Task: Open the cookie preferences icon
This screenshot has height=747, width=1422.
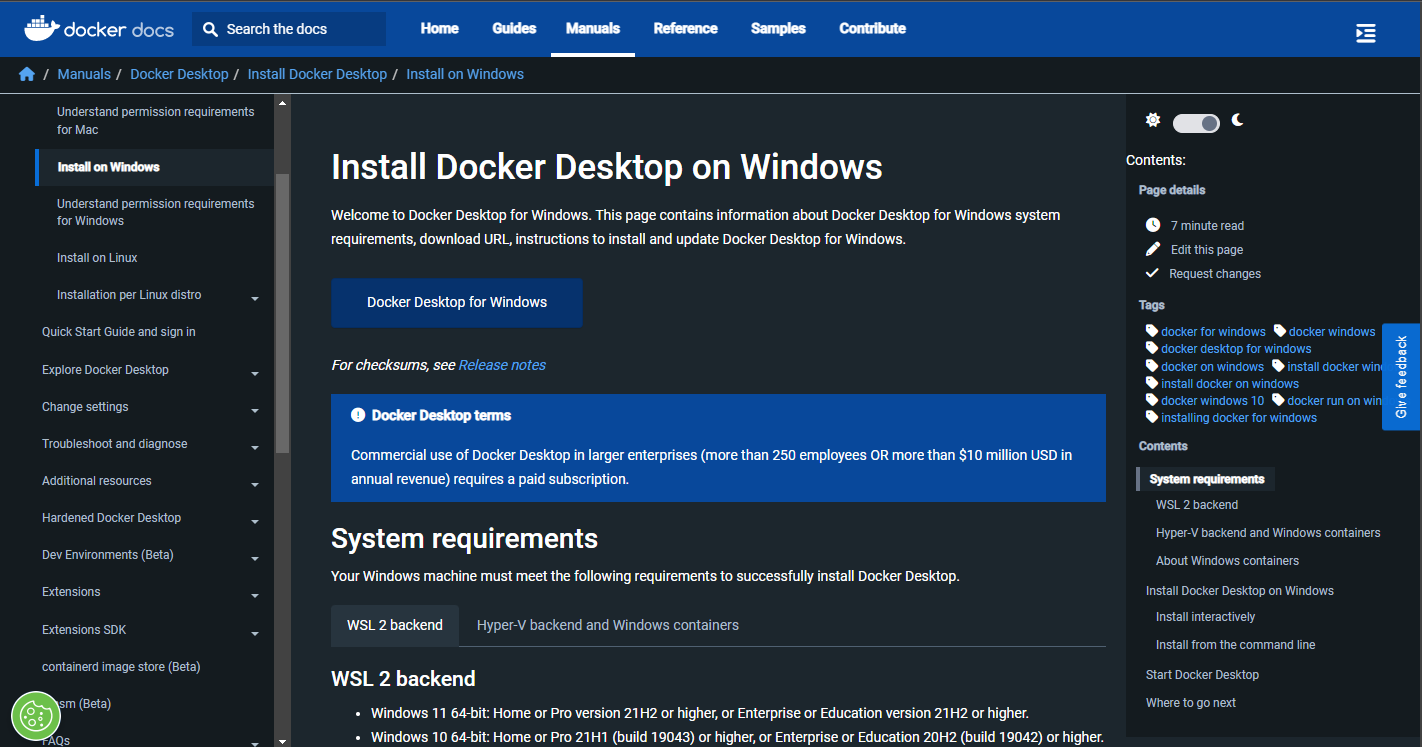Action: [36, 715]
